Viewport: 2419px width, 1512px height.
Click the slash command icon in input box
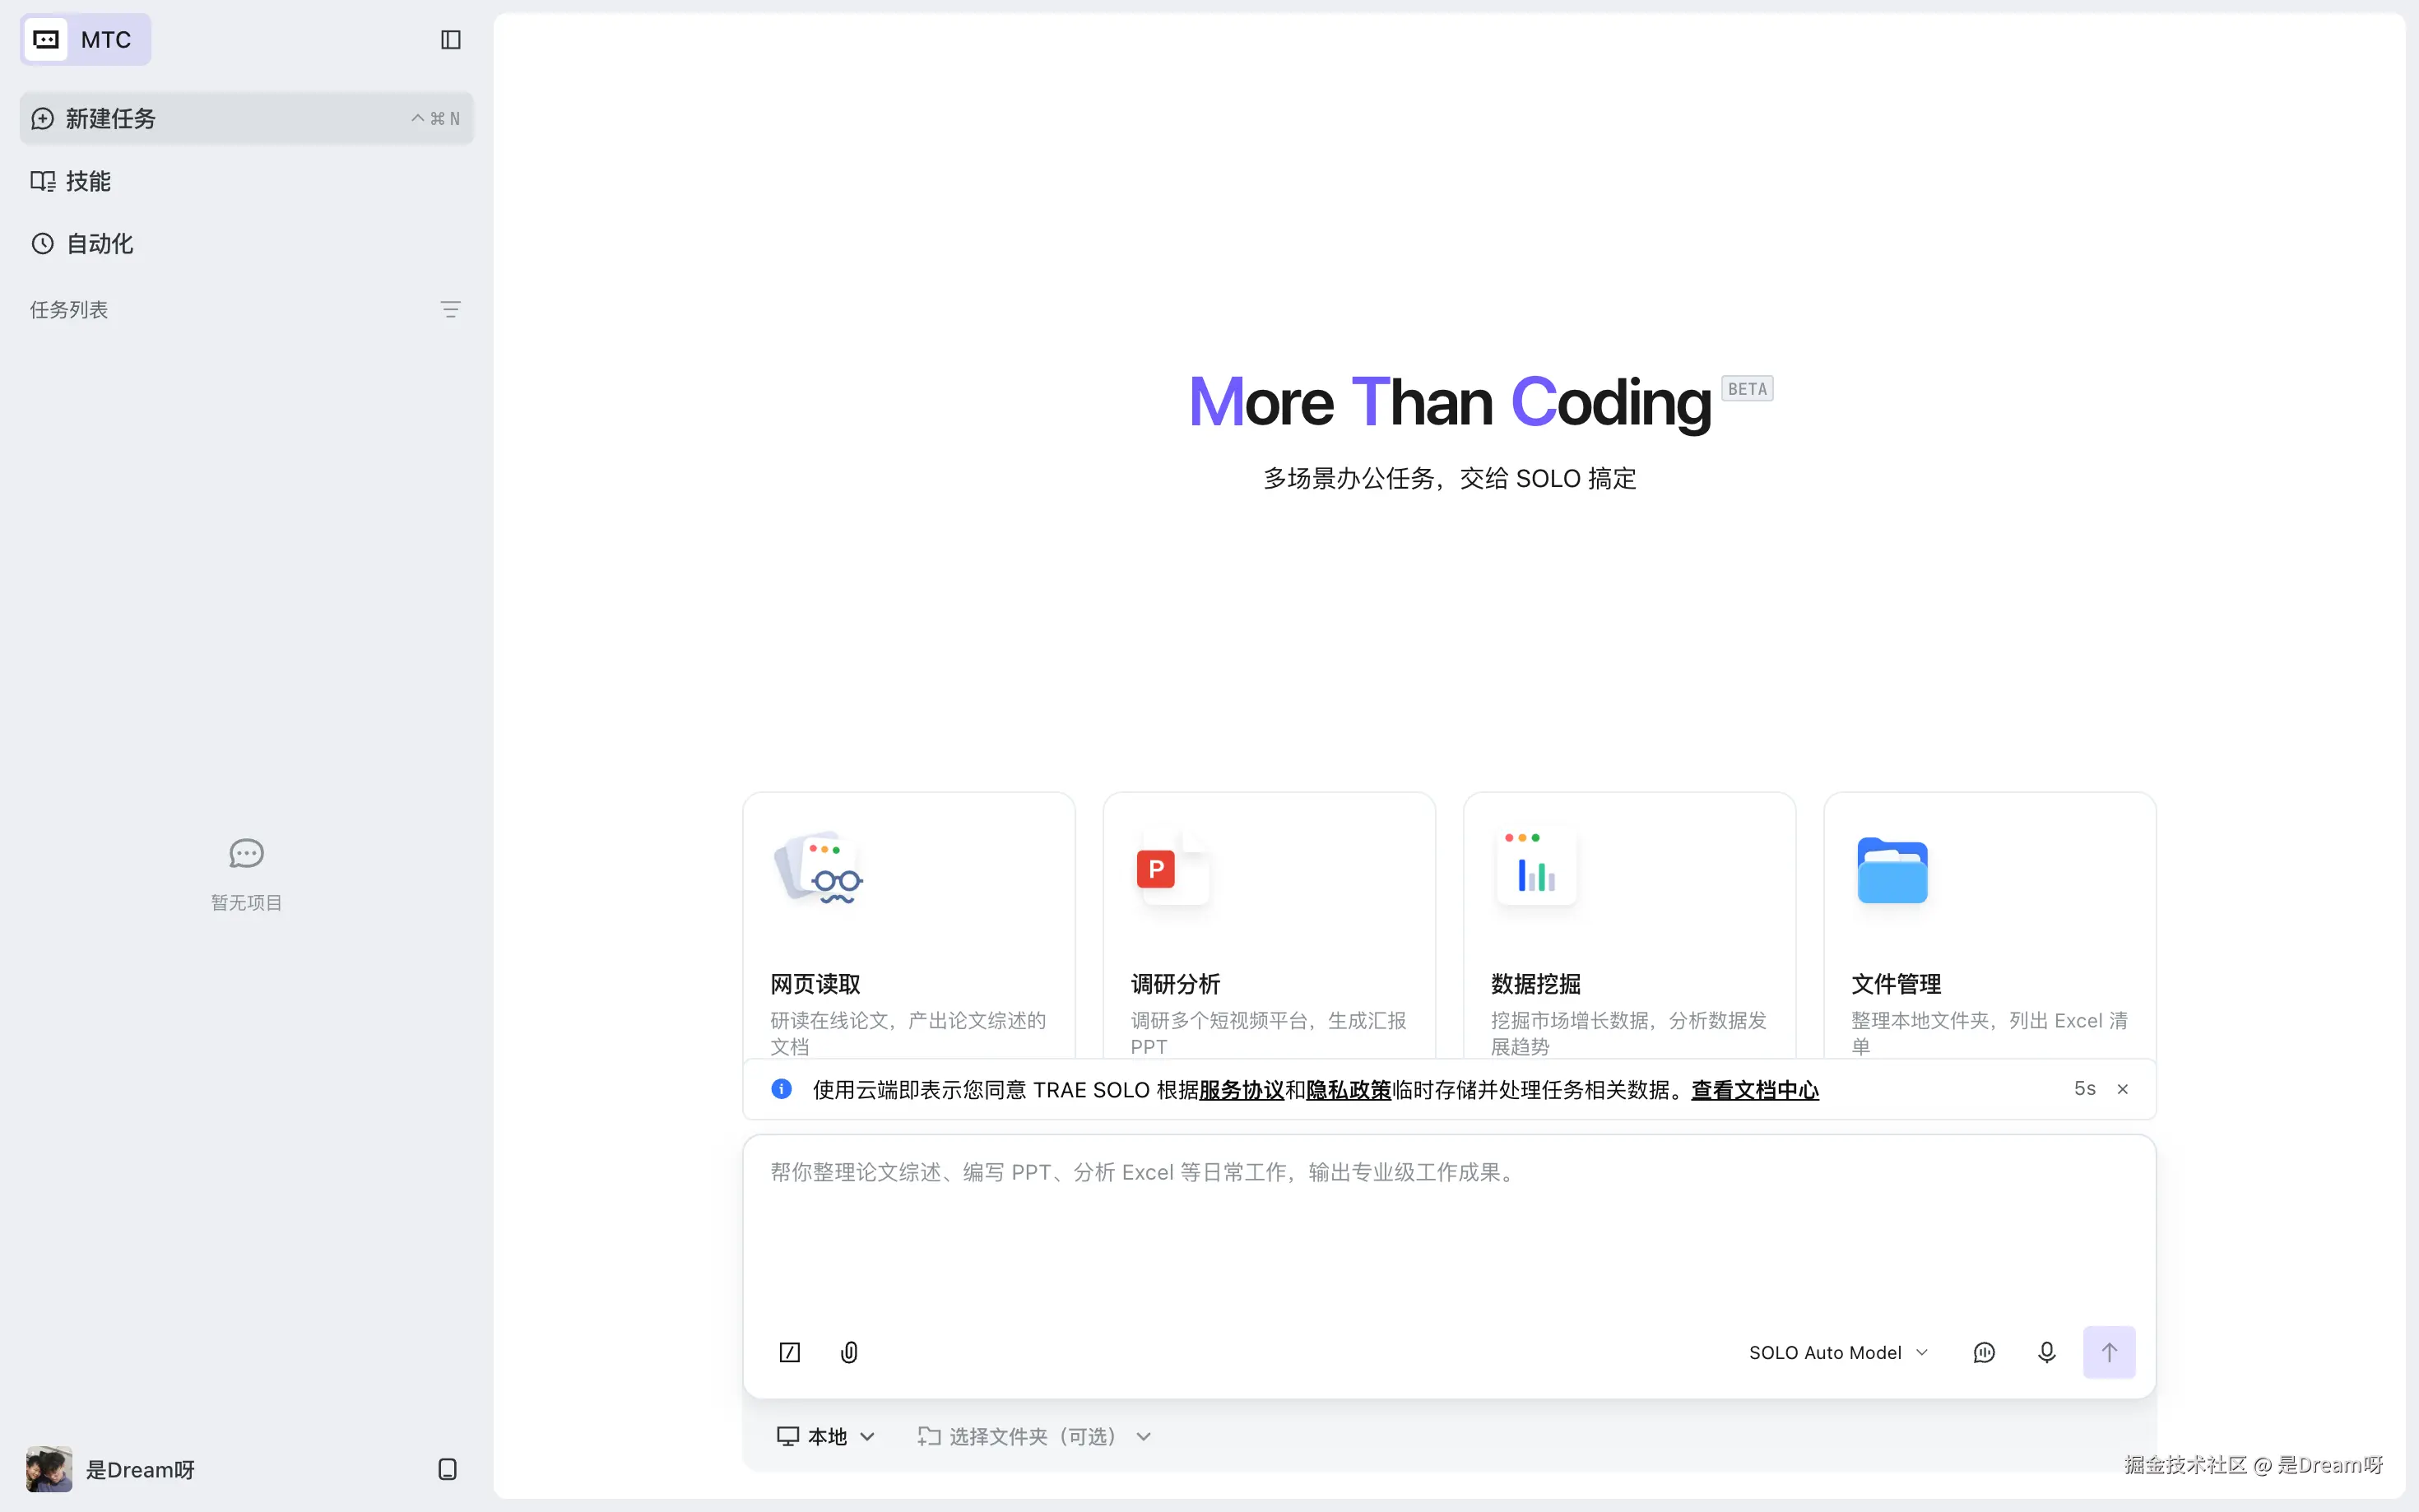(x=790, y=1352)
